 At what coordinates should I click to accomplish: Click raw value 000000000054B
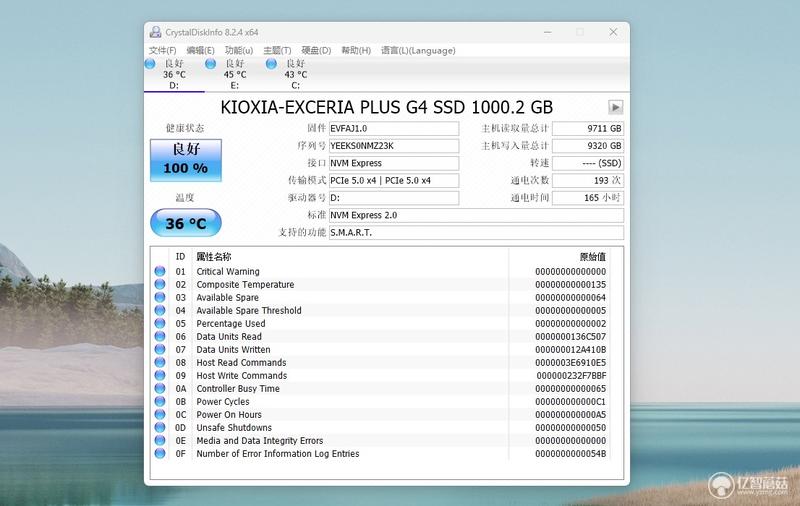click(x=570, y=453)
